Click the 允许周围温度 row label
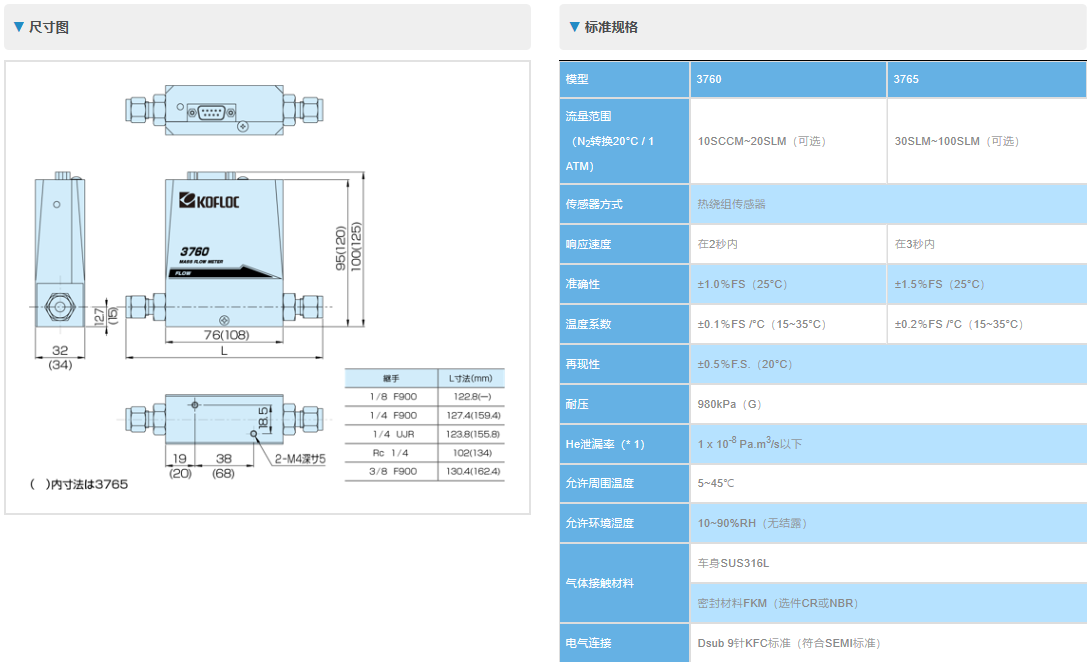This screenshot has width=1087, height=662. click(624, 483)
